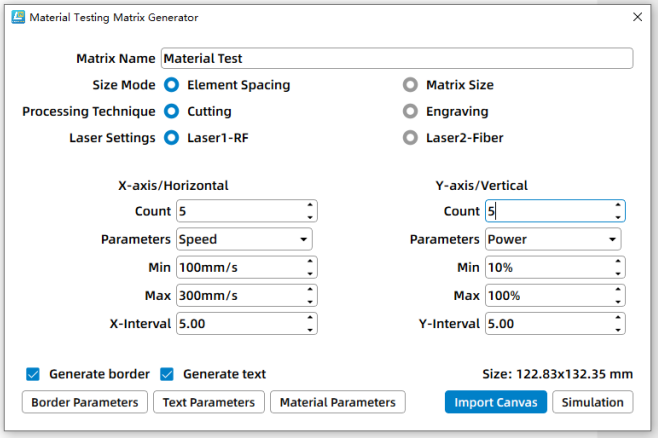658x438 pixels.
Task: Increase the X-axis Max speed value
Action: point(310,291)
